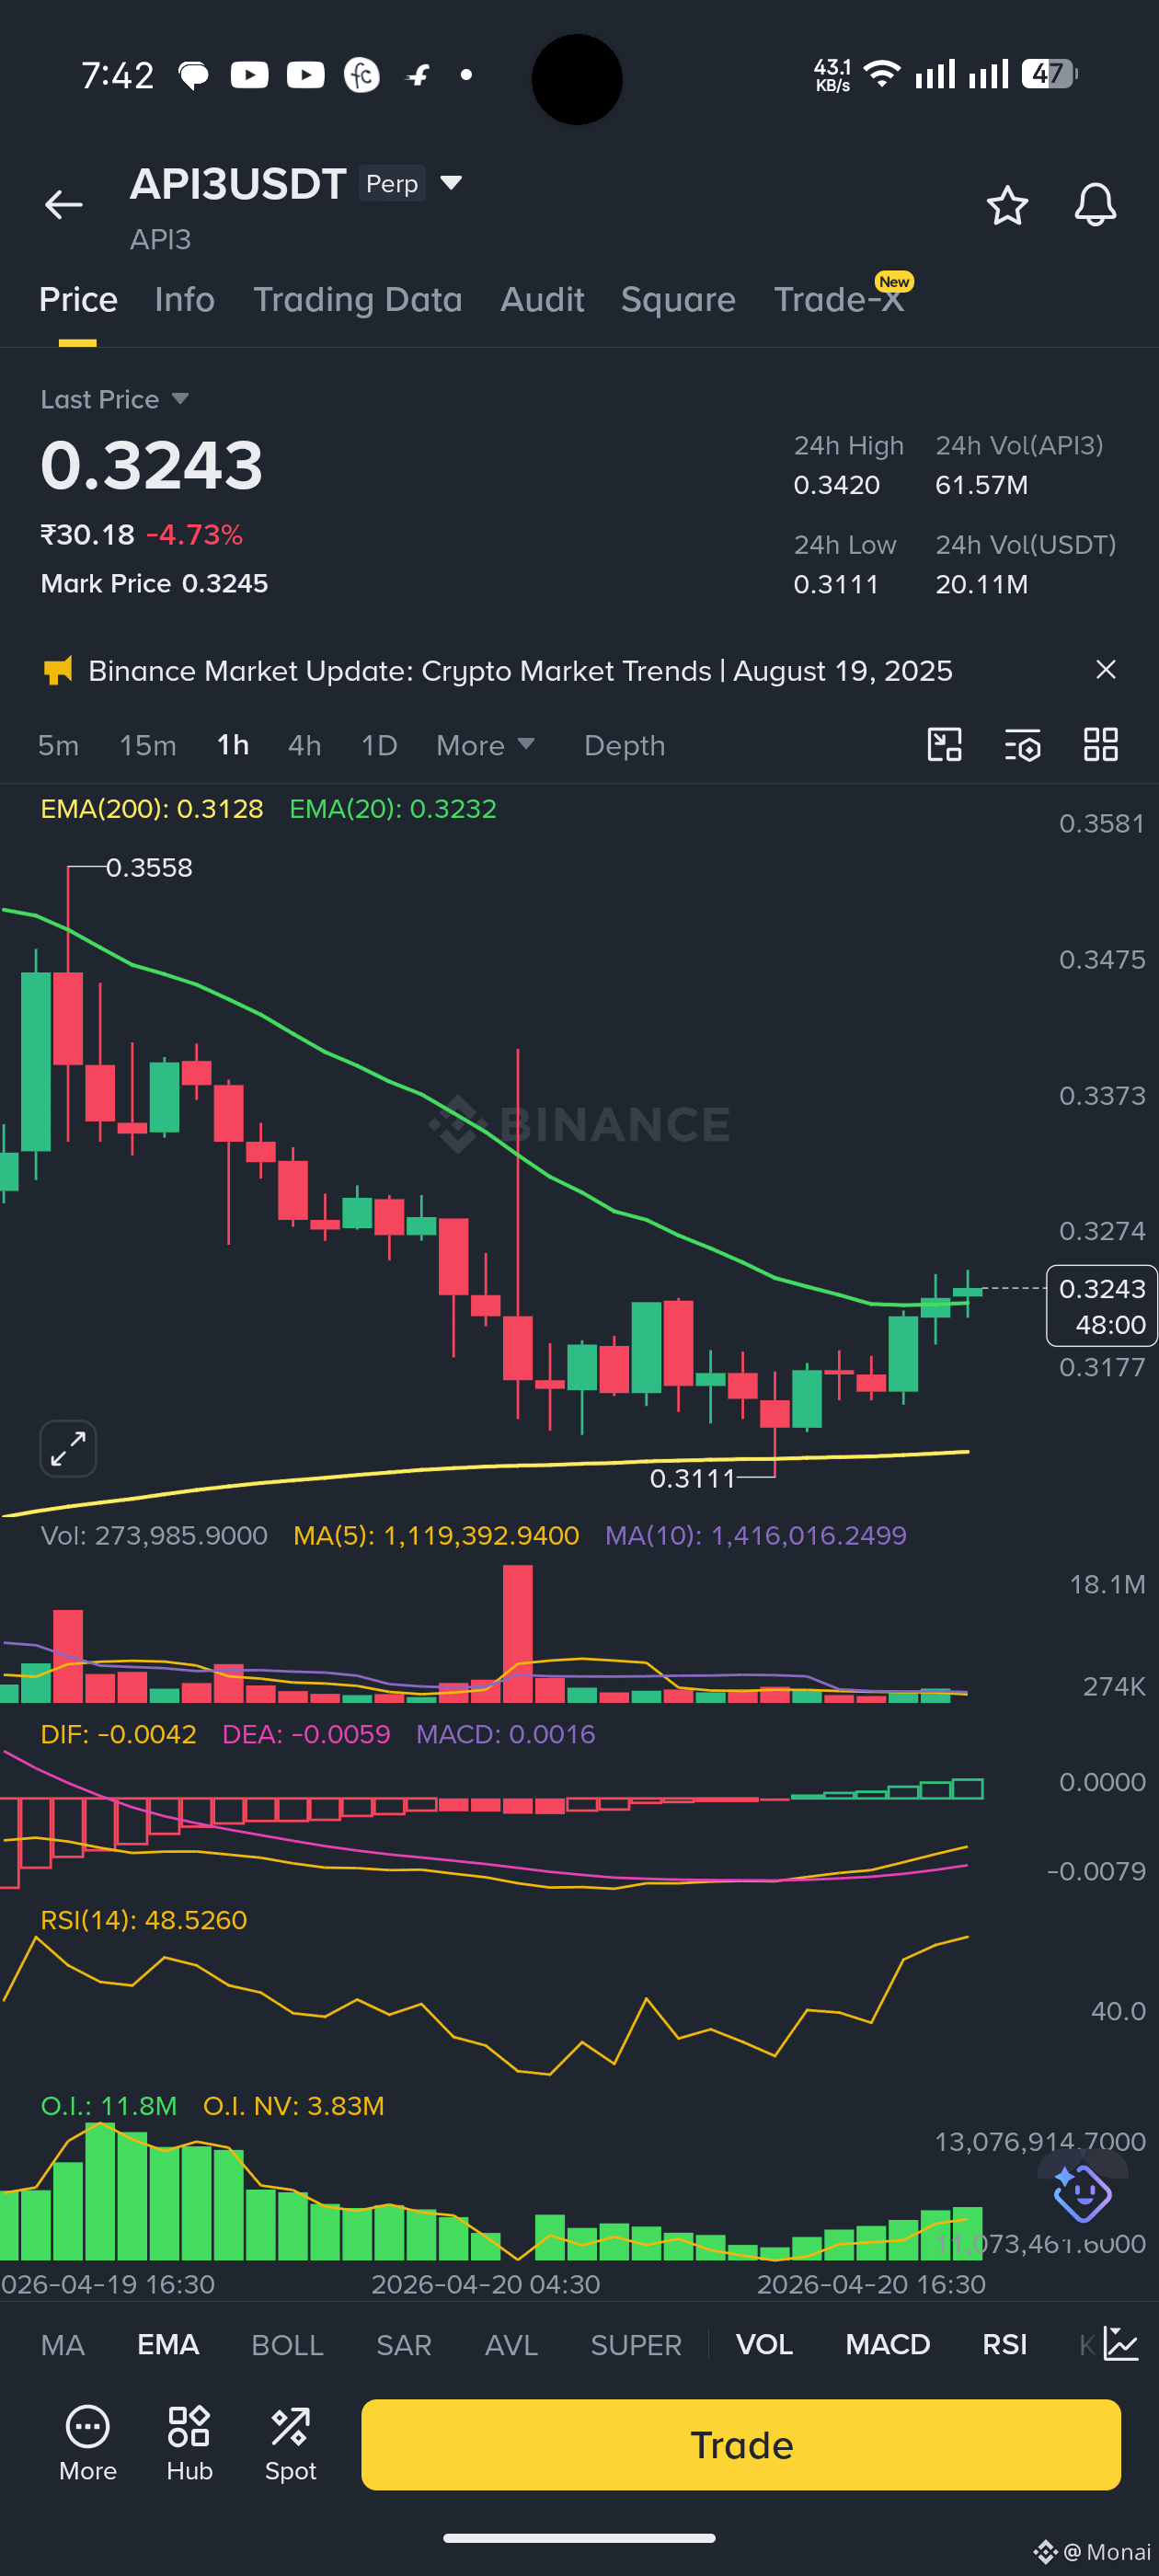Toggle the VOL sub-indicator
The width and height of the screenshot is (1159, 2576).
tap(764, 2344)
